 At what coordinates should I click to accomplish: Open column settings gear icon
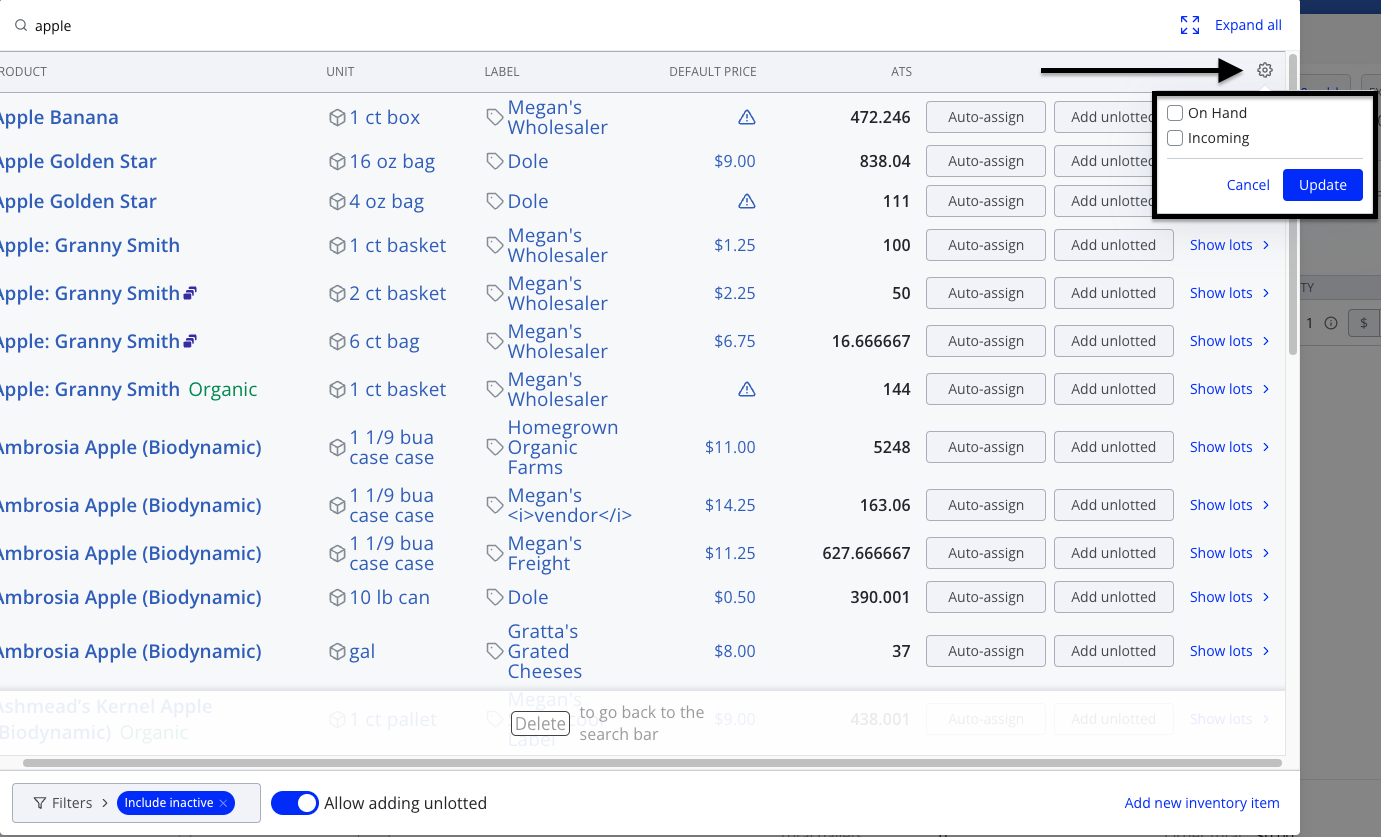click(x=1265, y=70)
